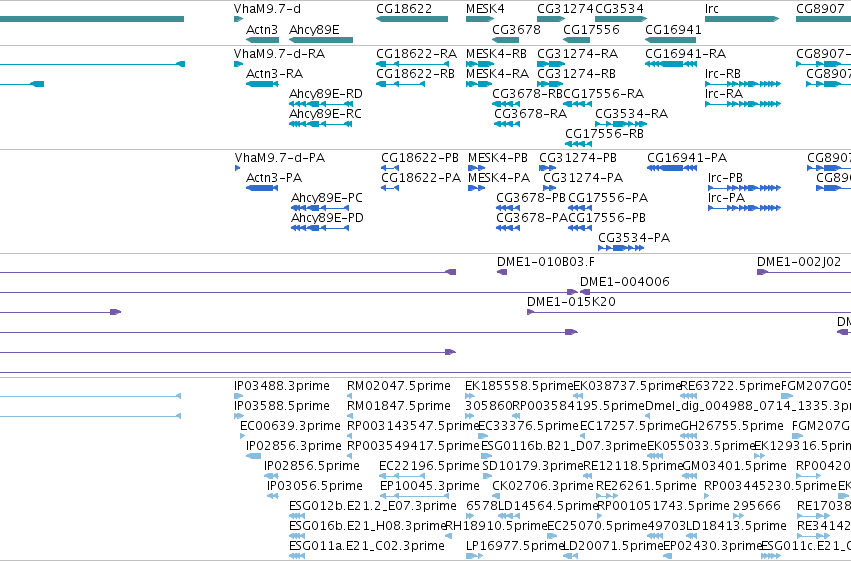Select the RM01847.5prime EST label
The height and width of the screenshot is (561, 851).
point(399,406)
